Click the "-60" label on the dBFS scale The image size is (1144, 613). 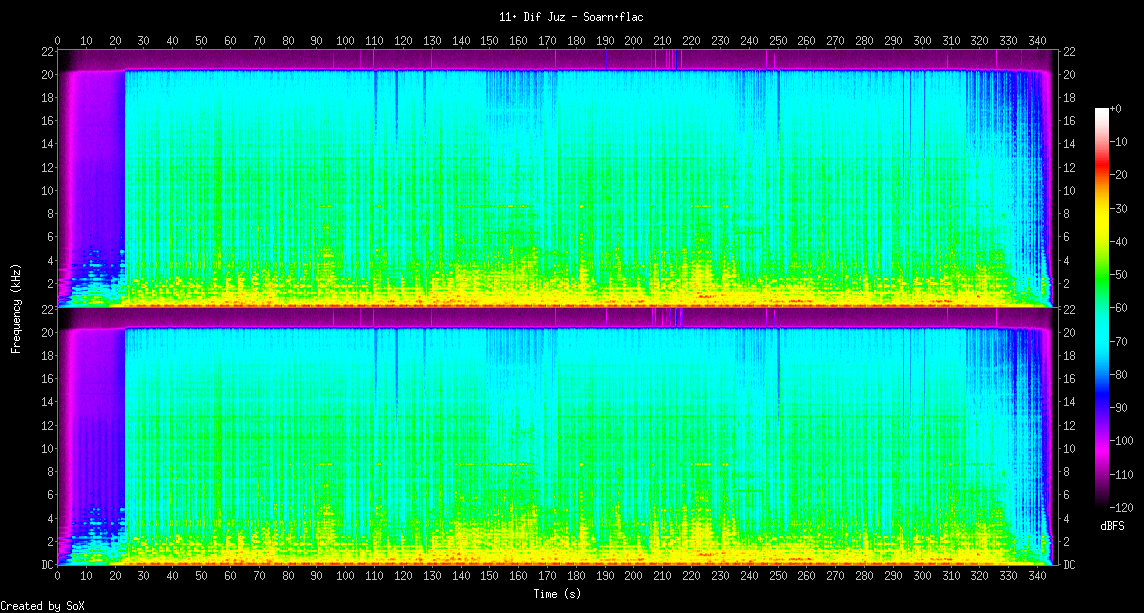(x=1120, y=309)
